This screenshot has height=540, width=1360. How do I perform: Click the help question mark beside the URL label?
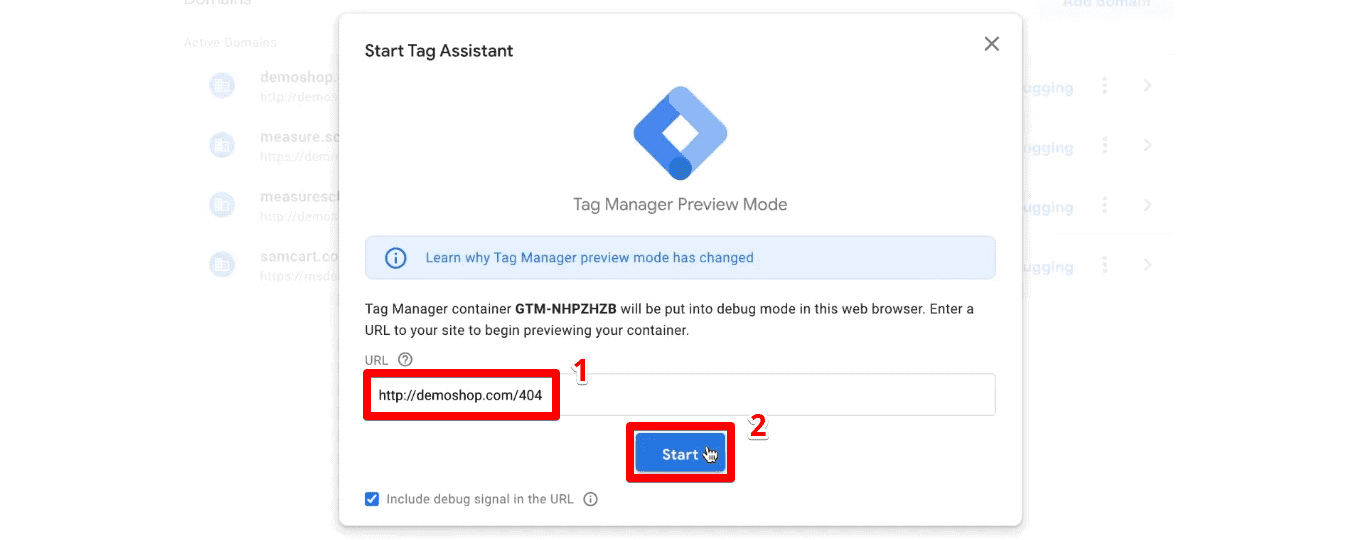[x=405, y=360]
